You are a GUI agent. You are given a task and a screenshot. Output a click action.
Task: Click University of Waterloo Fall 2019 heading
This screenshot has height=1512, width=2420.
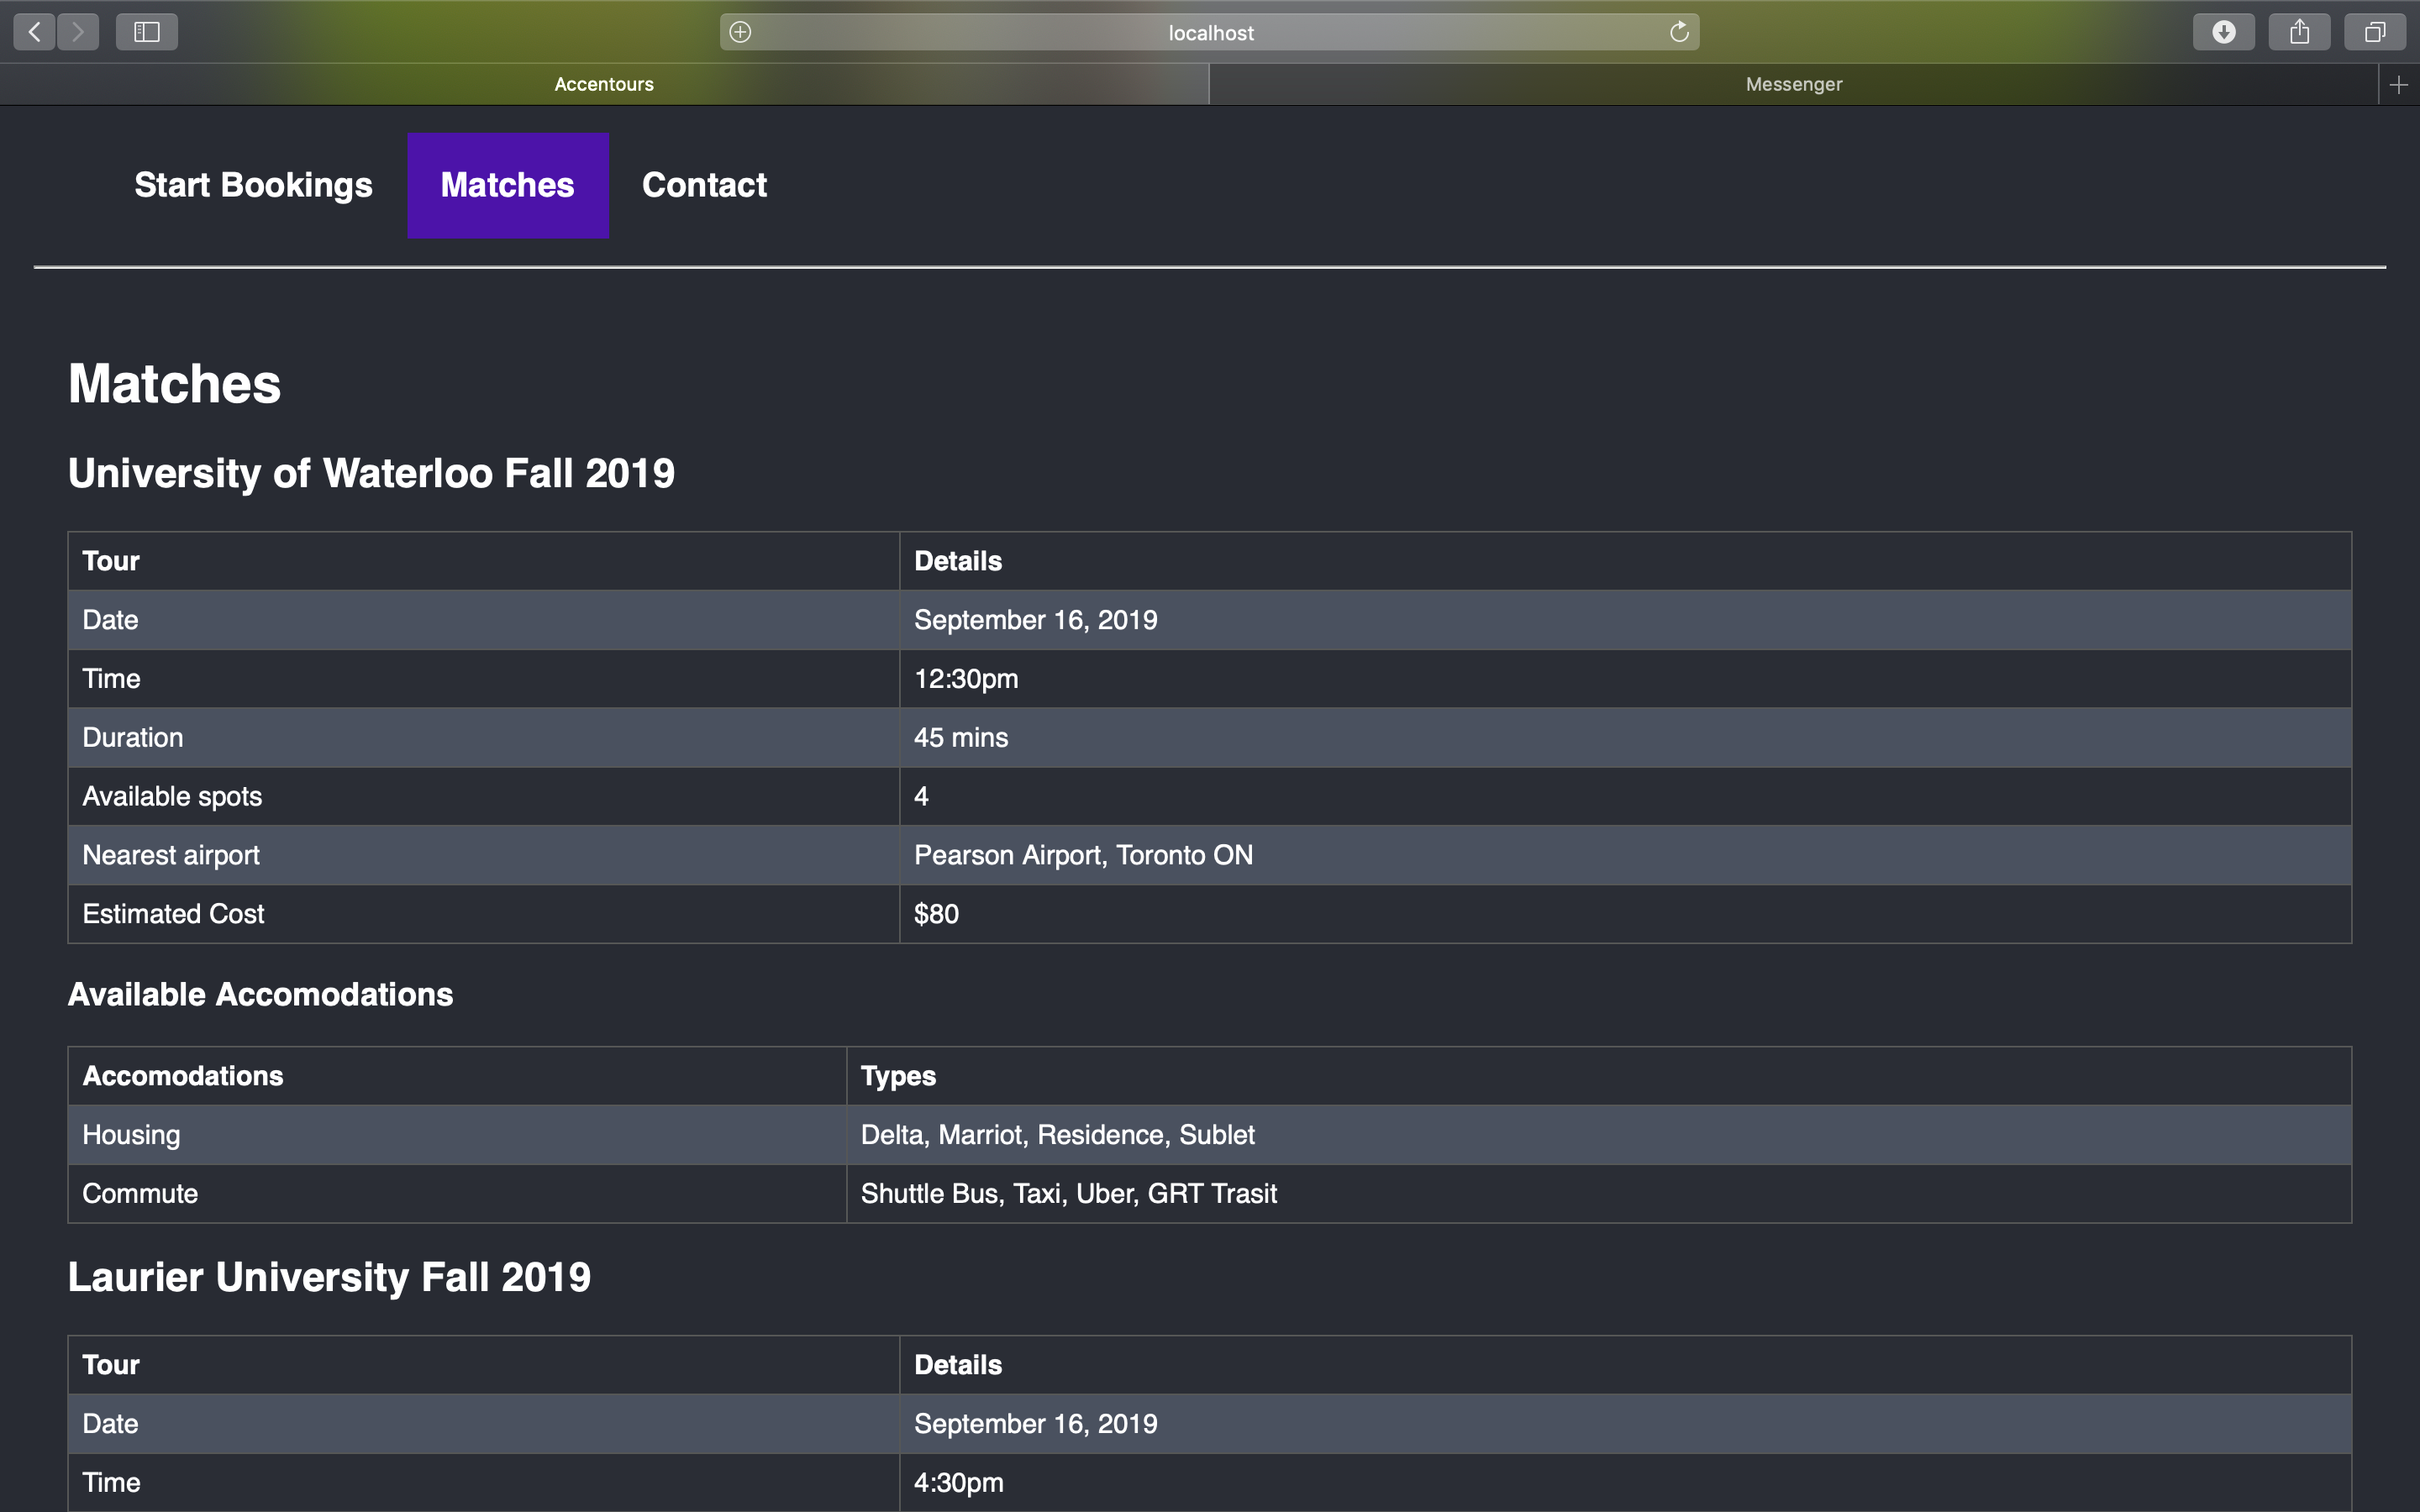[x=371, y=473]
